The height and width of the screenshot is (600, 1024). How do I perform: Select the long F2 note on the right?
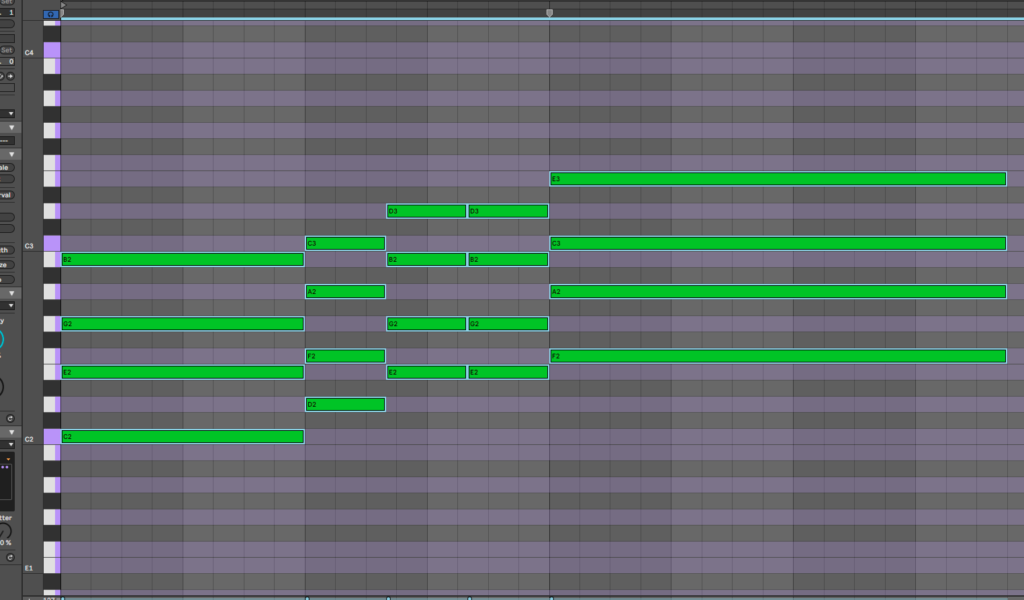click(777, 356)
